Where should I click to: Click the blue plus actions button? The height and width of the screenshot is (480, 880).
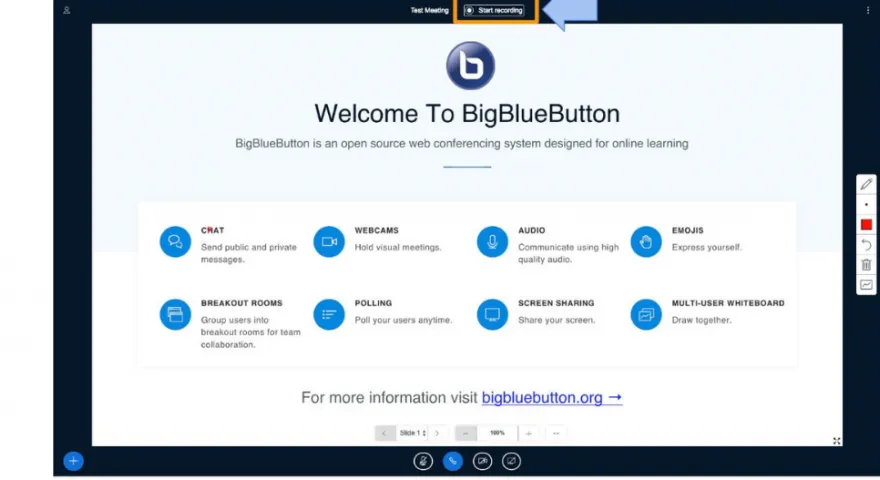coord(73,461)
